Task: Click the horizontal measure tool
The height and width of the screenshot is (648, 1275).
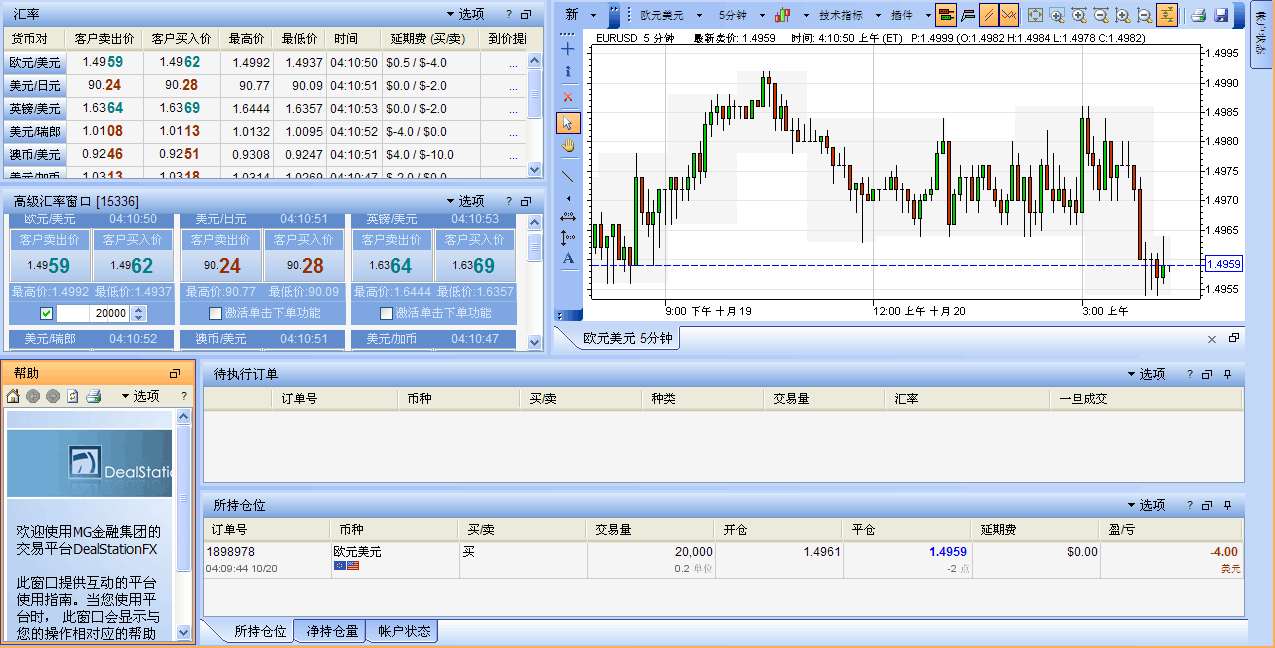Action: point(568,216)
